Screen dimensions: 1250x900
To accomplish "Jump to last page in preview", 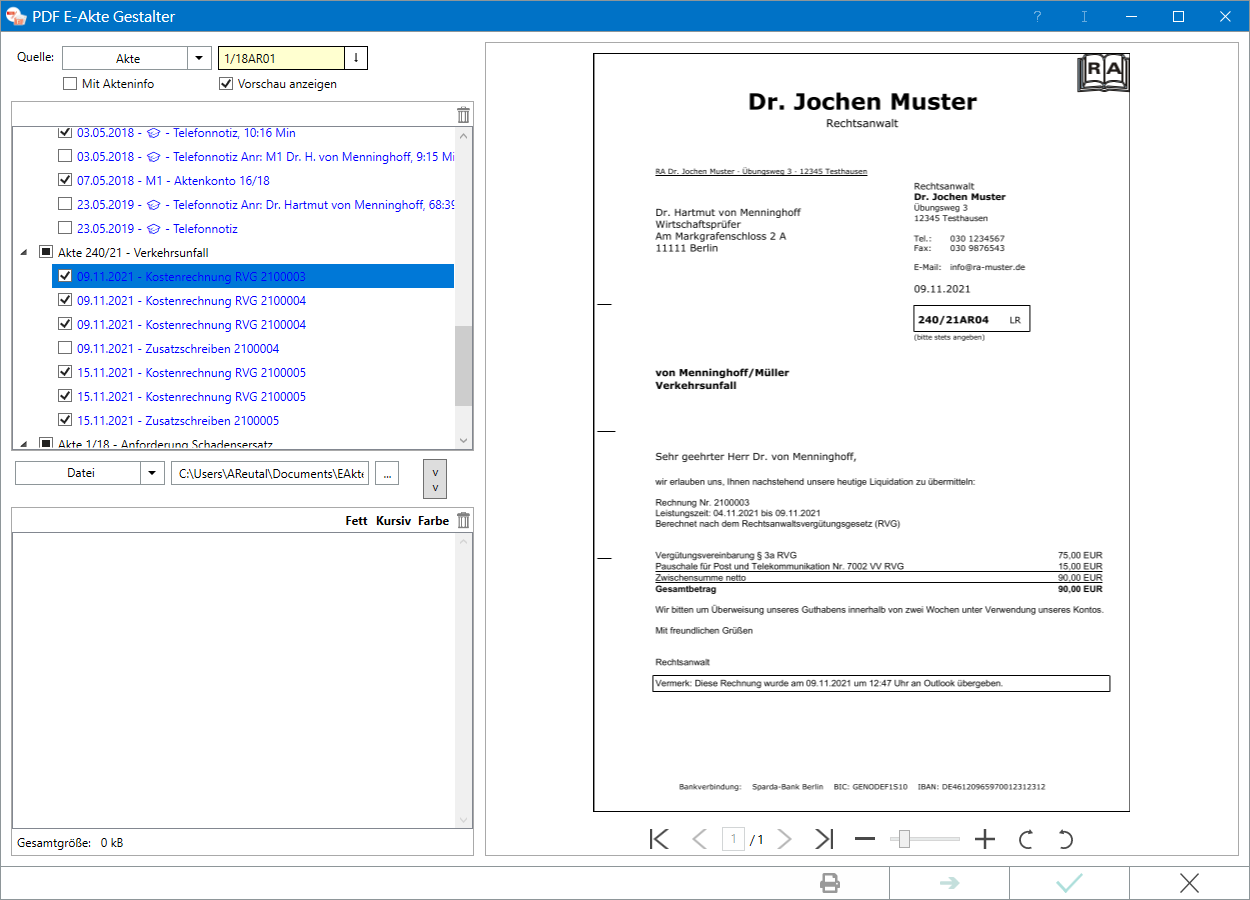I will pos(824,839).
